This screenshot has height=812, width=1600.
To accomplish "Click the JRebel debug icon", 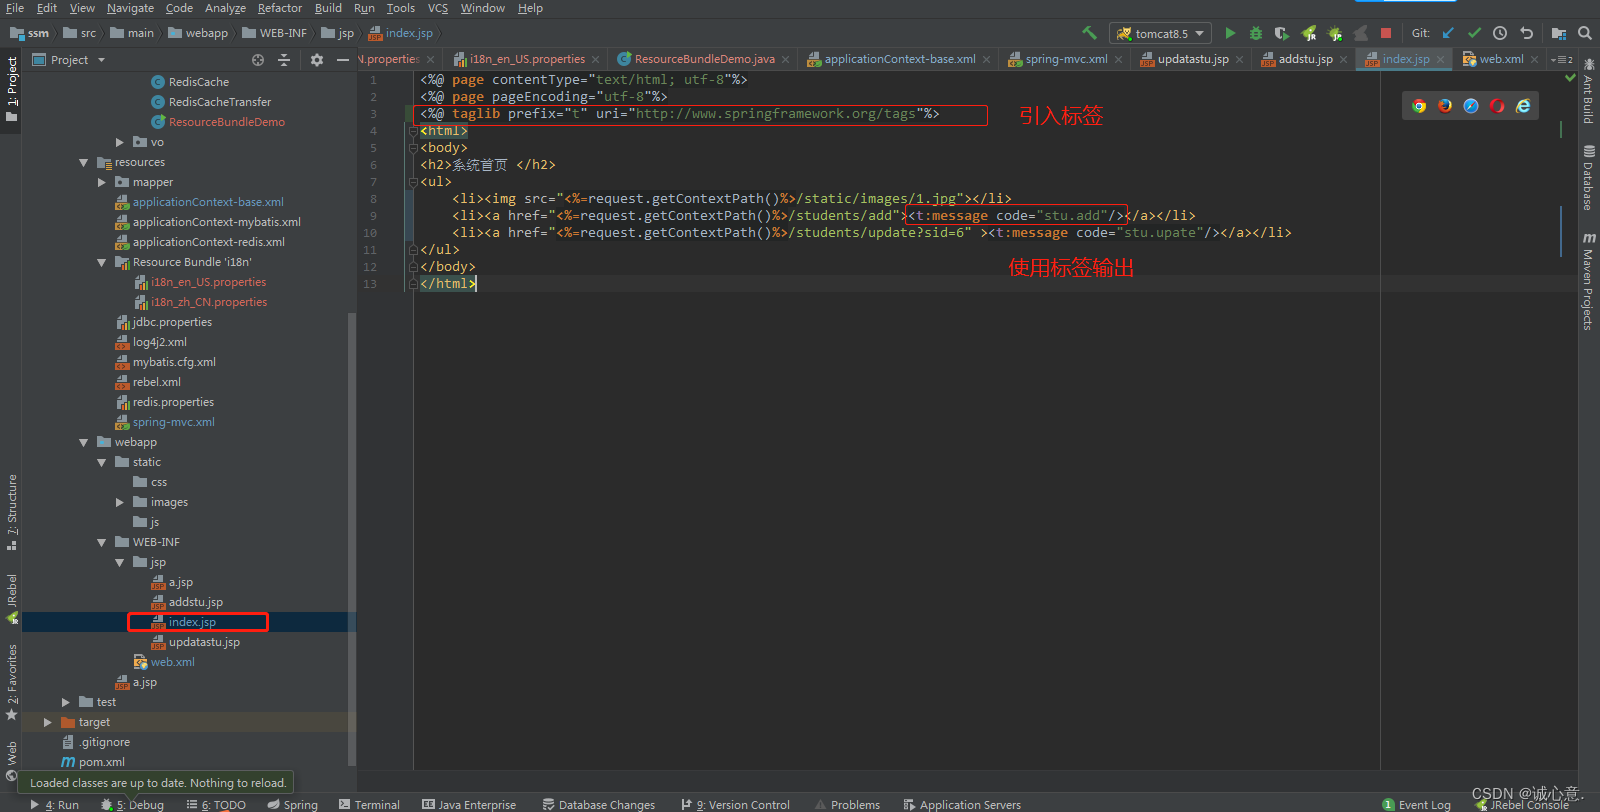I will [x=1334, y=33].
